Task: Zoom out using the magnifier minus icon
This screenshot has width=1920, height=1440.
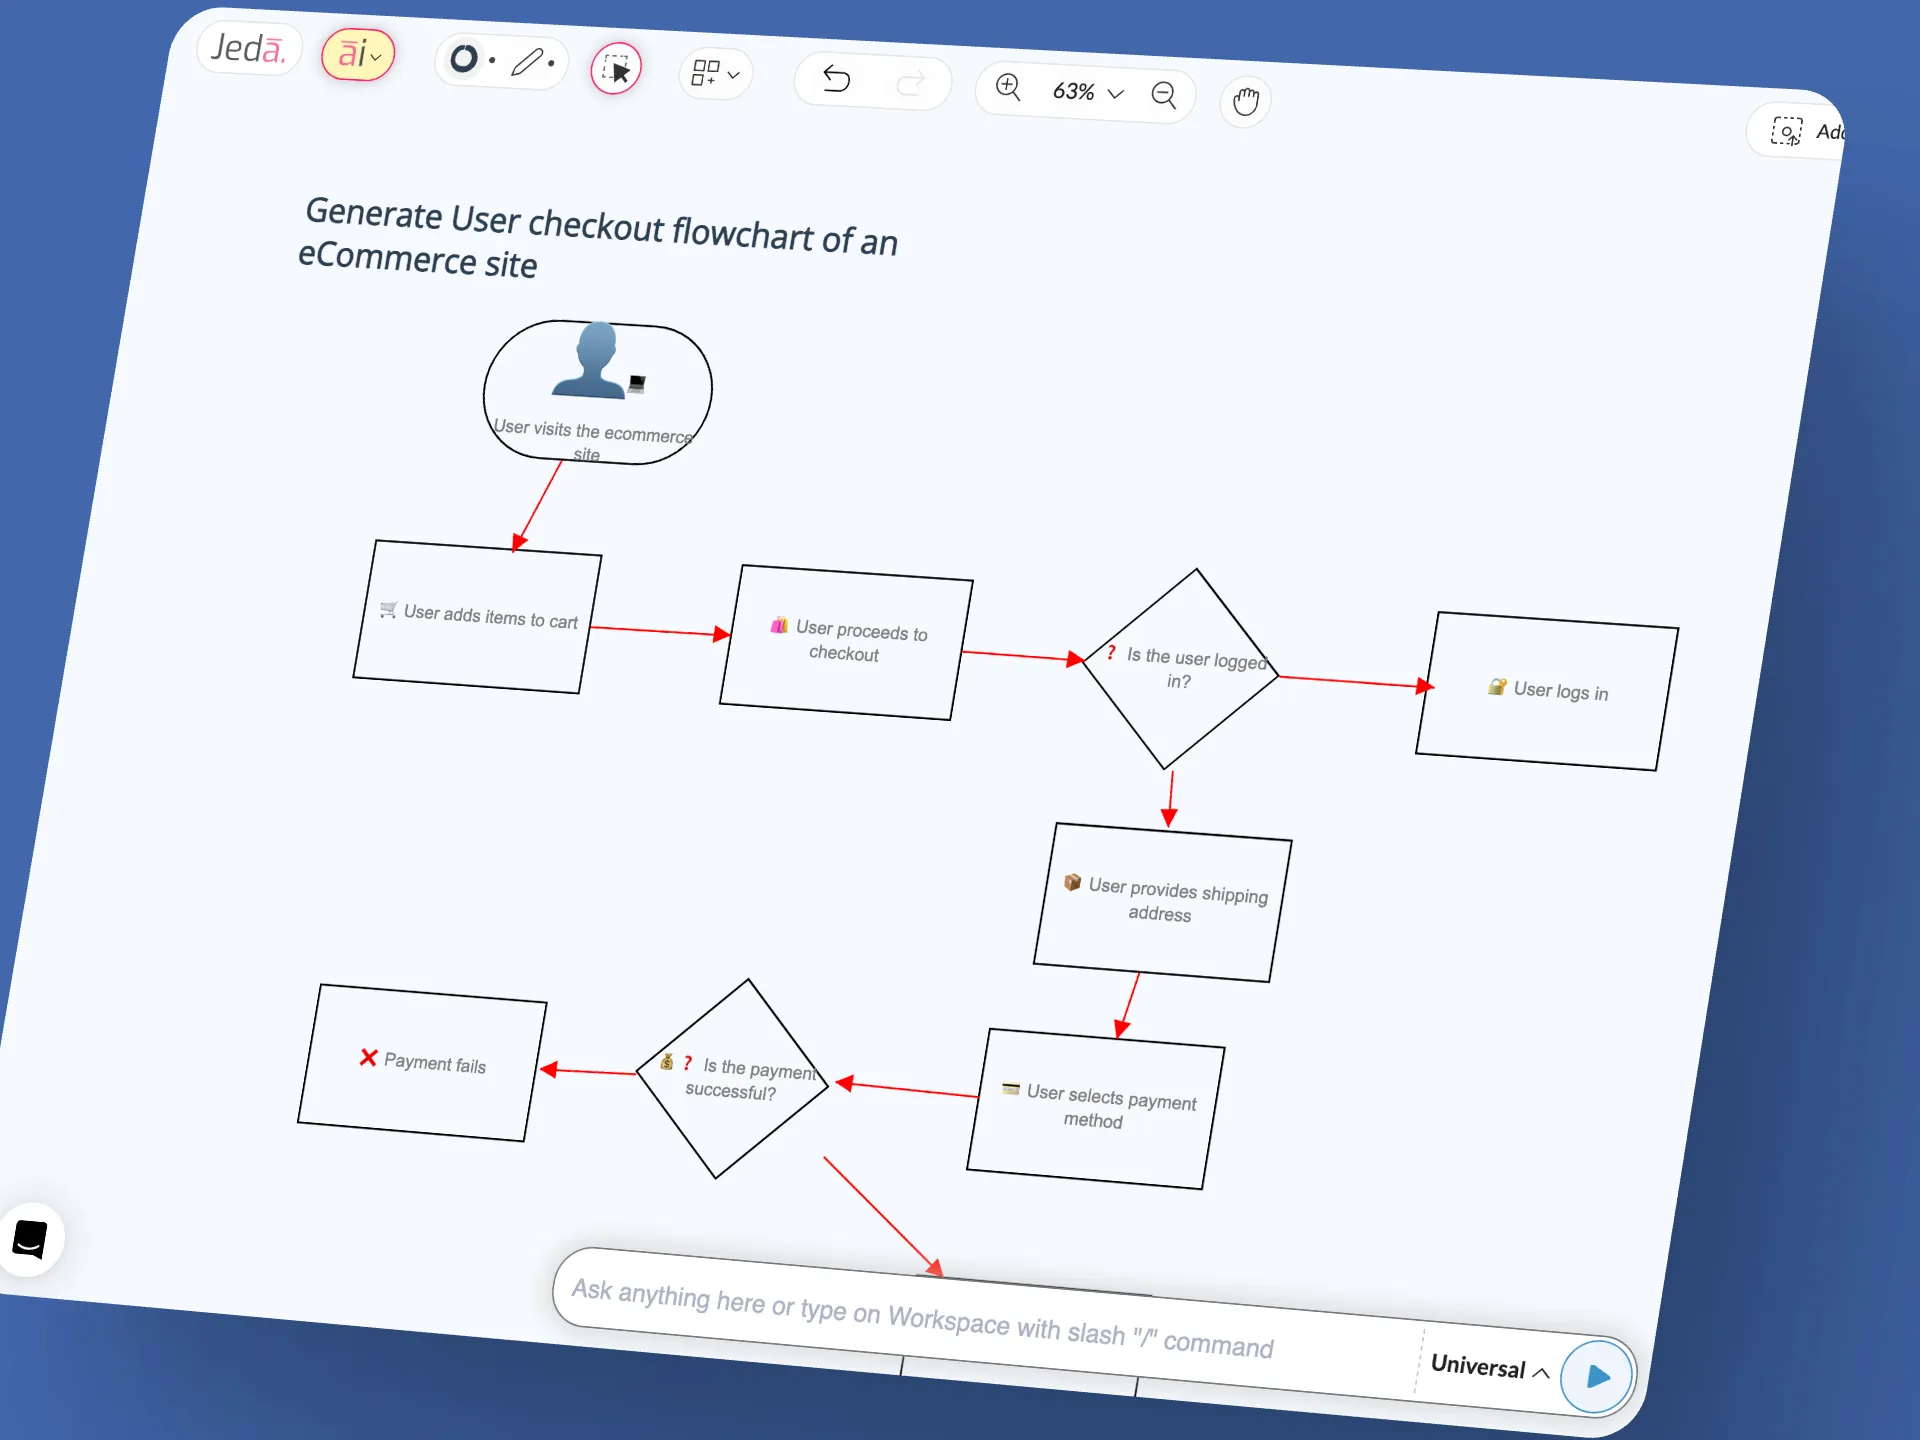Action: pyautogui.click(x=1163, y=95)
